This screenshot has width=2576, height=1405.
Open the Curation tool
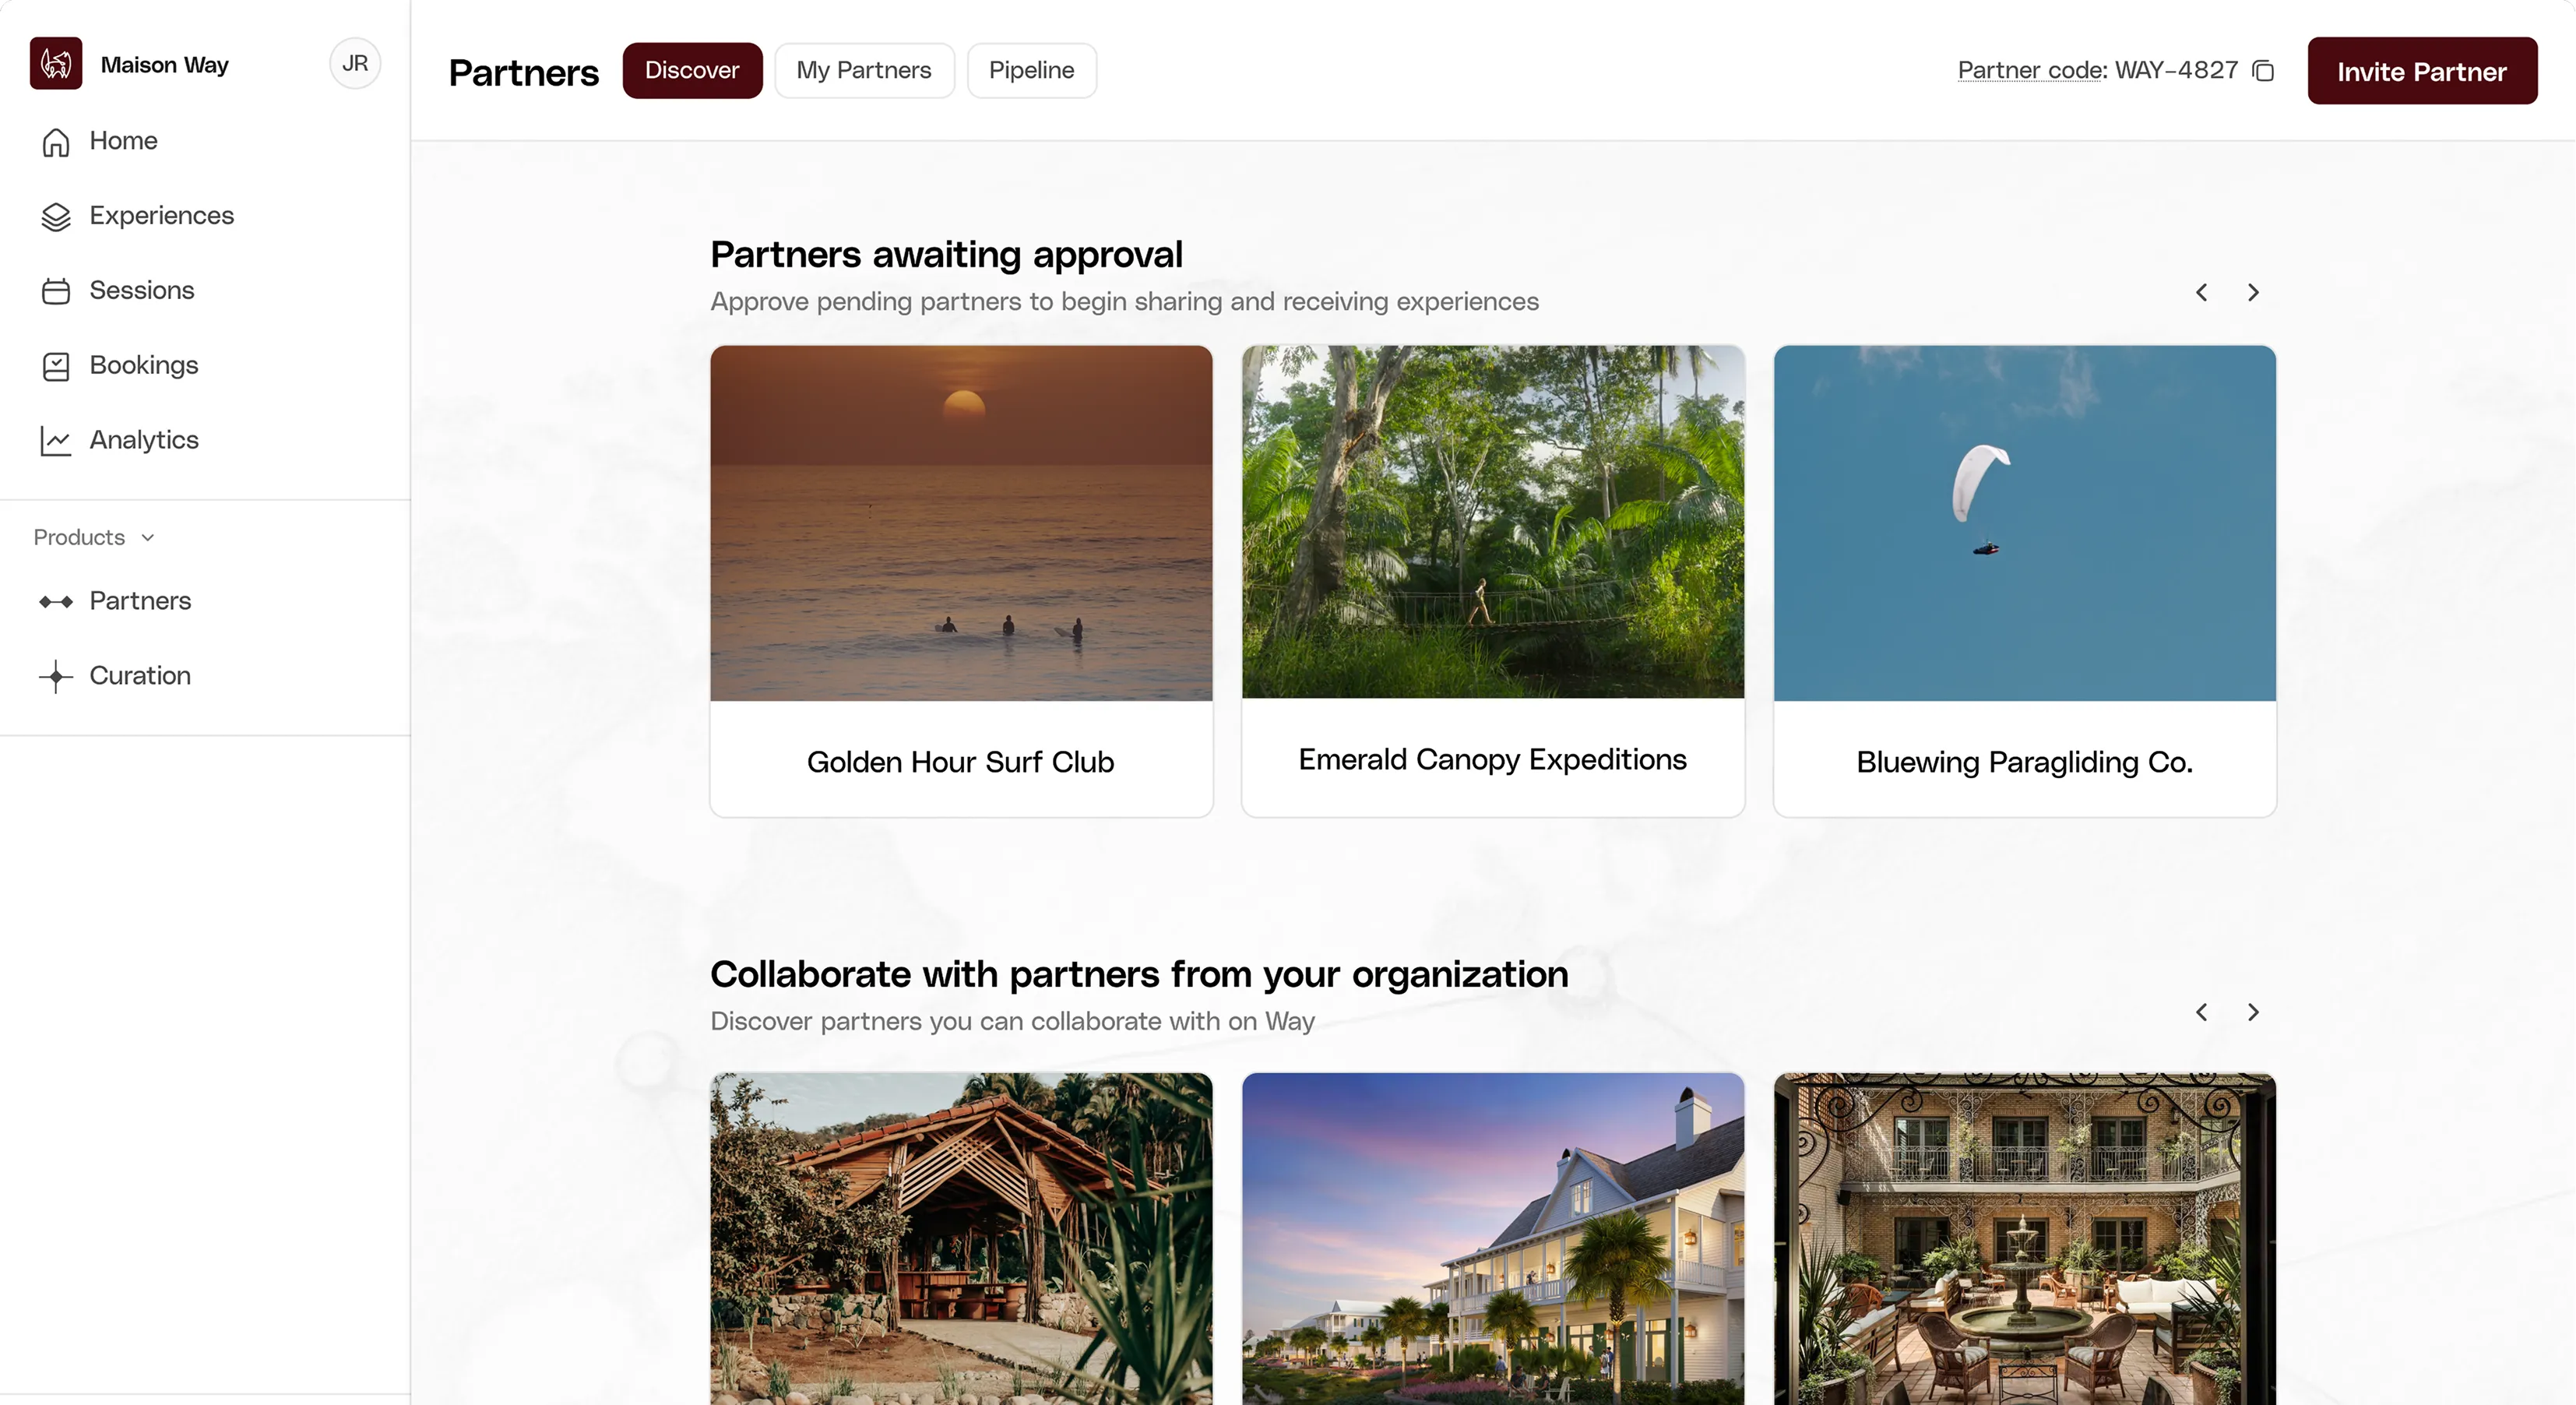coord(140,676)
